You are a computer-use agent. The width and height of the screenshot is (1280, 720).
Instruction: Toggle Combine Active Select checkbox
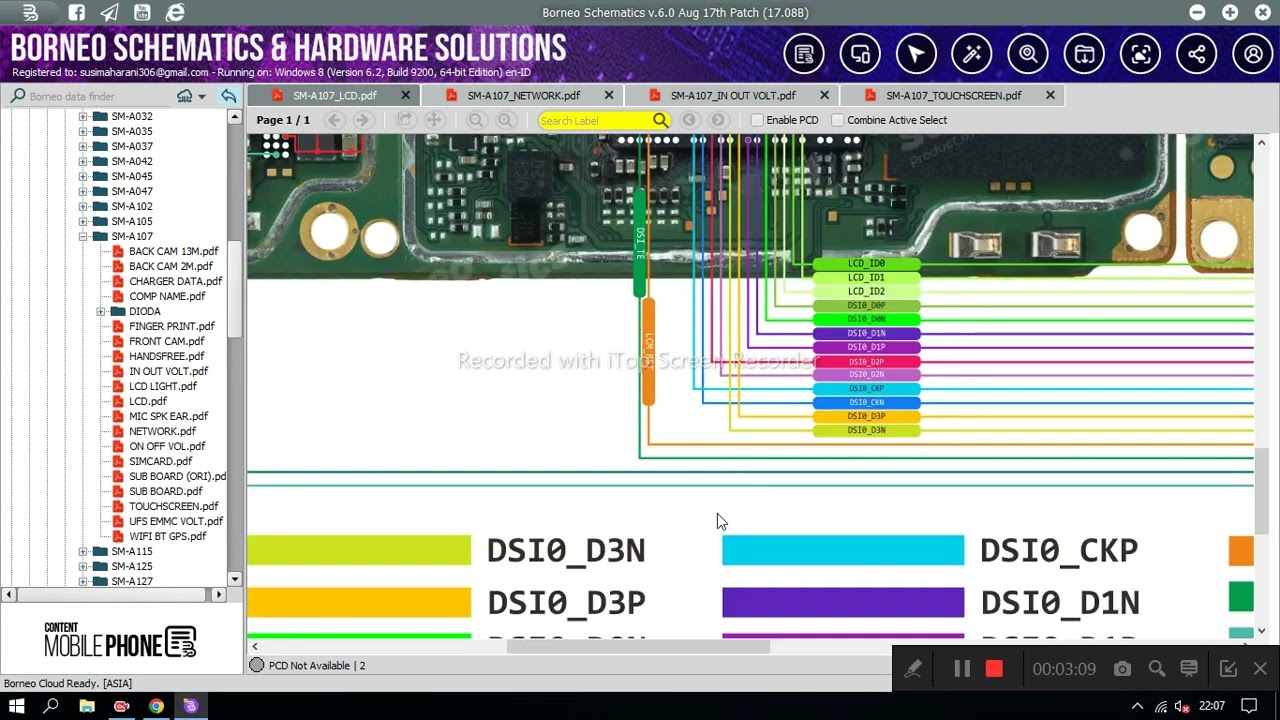[x=838, y=120]
